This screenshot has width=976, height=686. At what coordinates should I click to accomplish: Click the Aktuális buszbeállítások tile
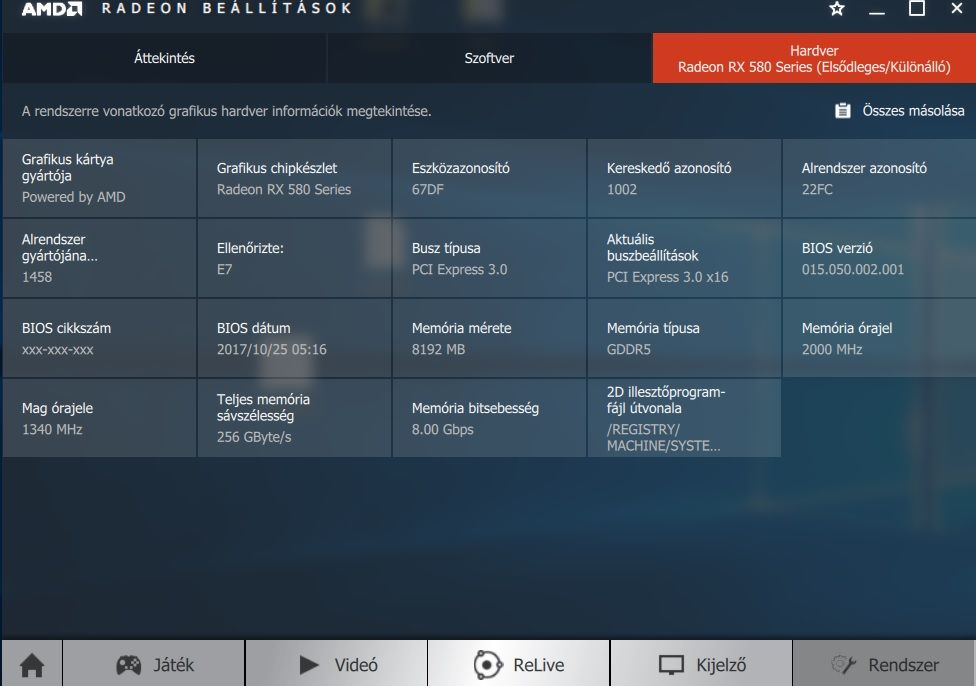(684, 258)
